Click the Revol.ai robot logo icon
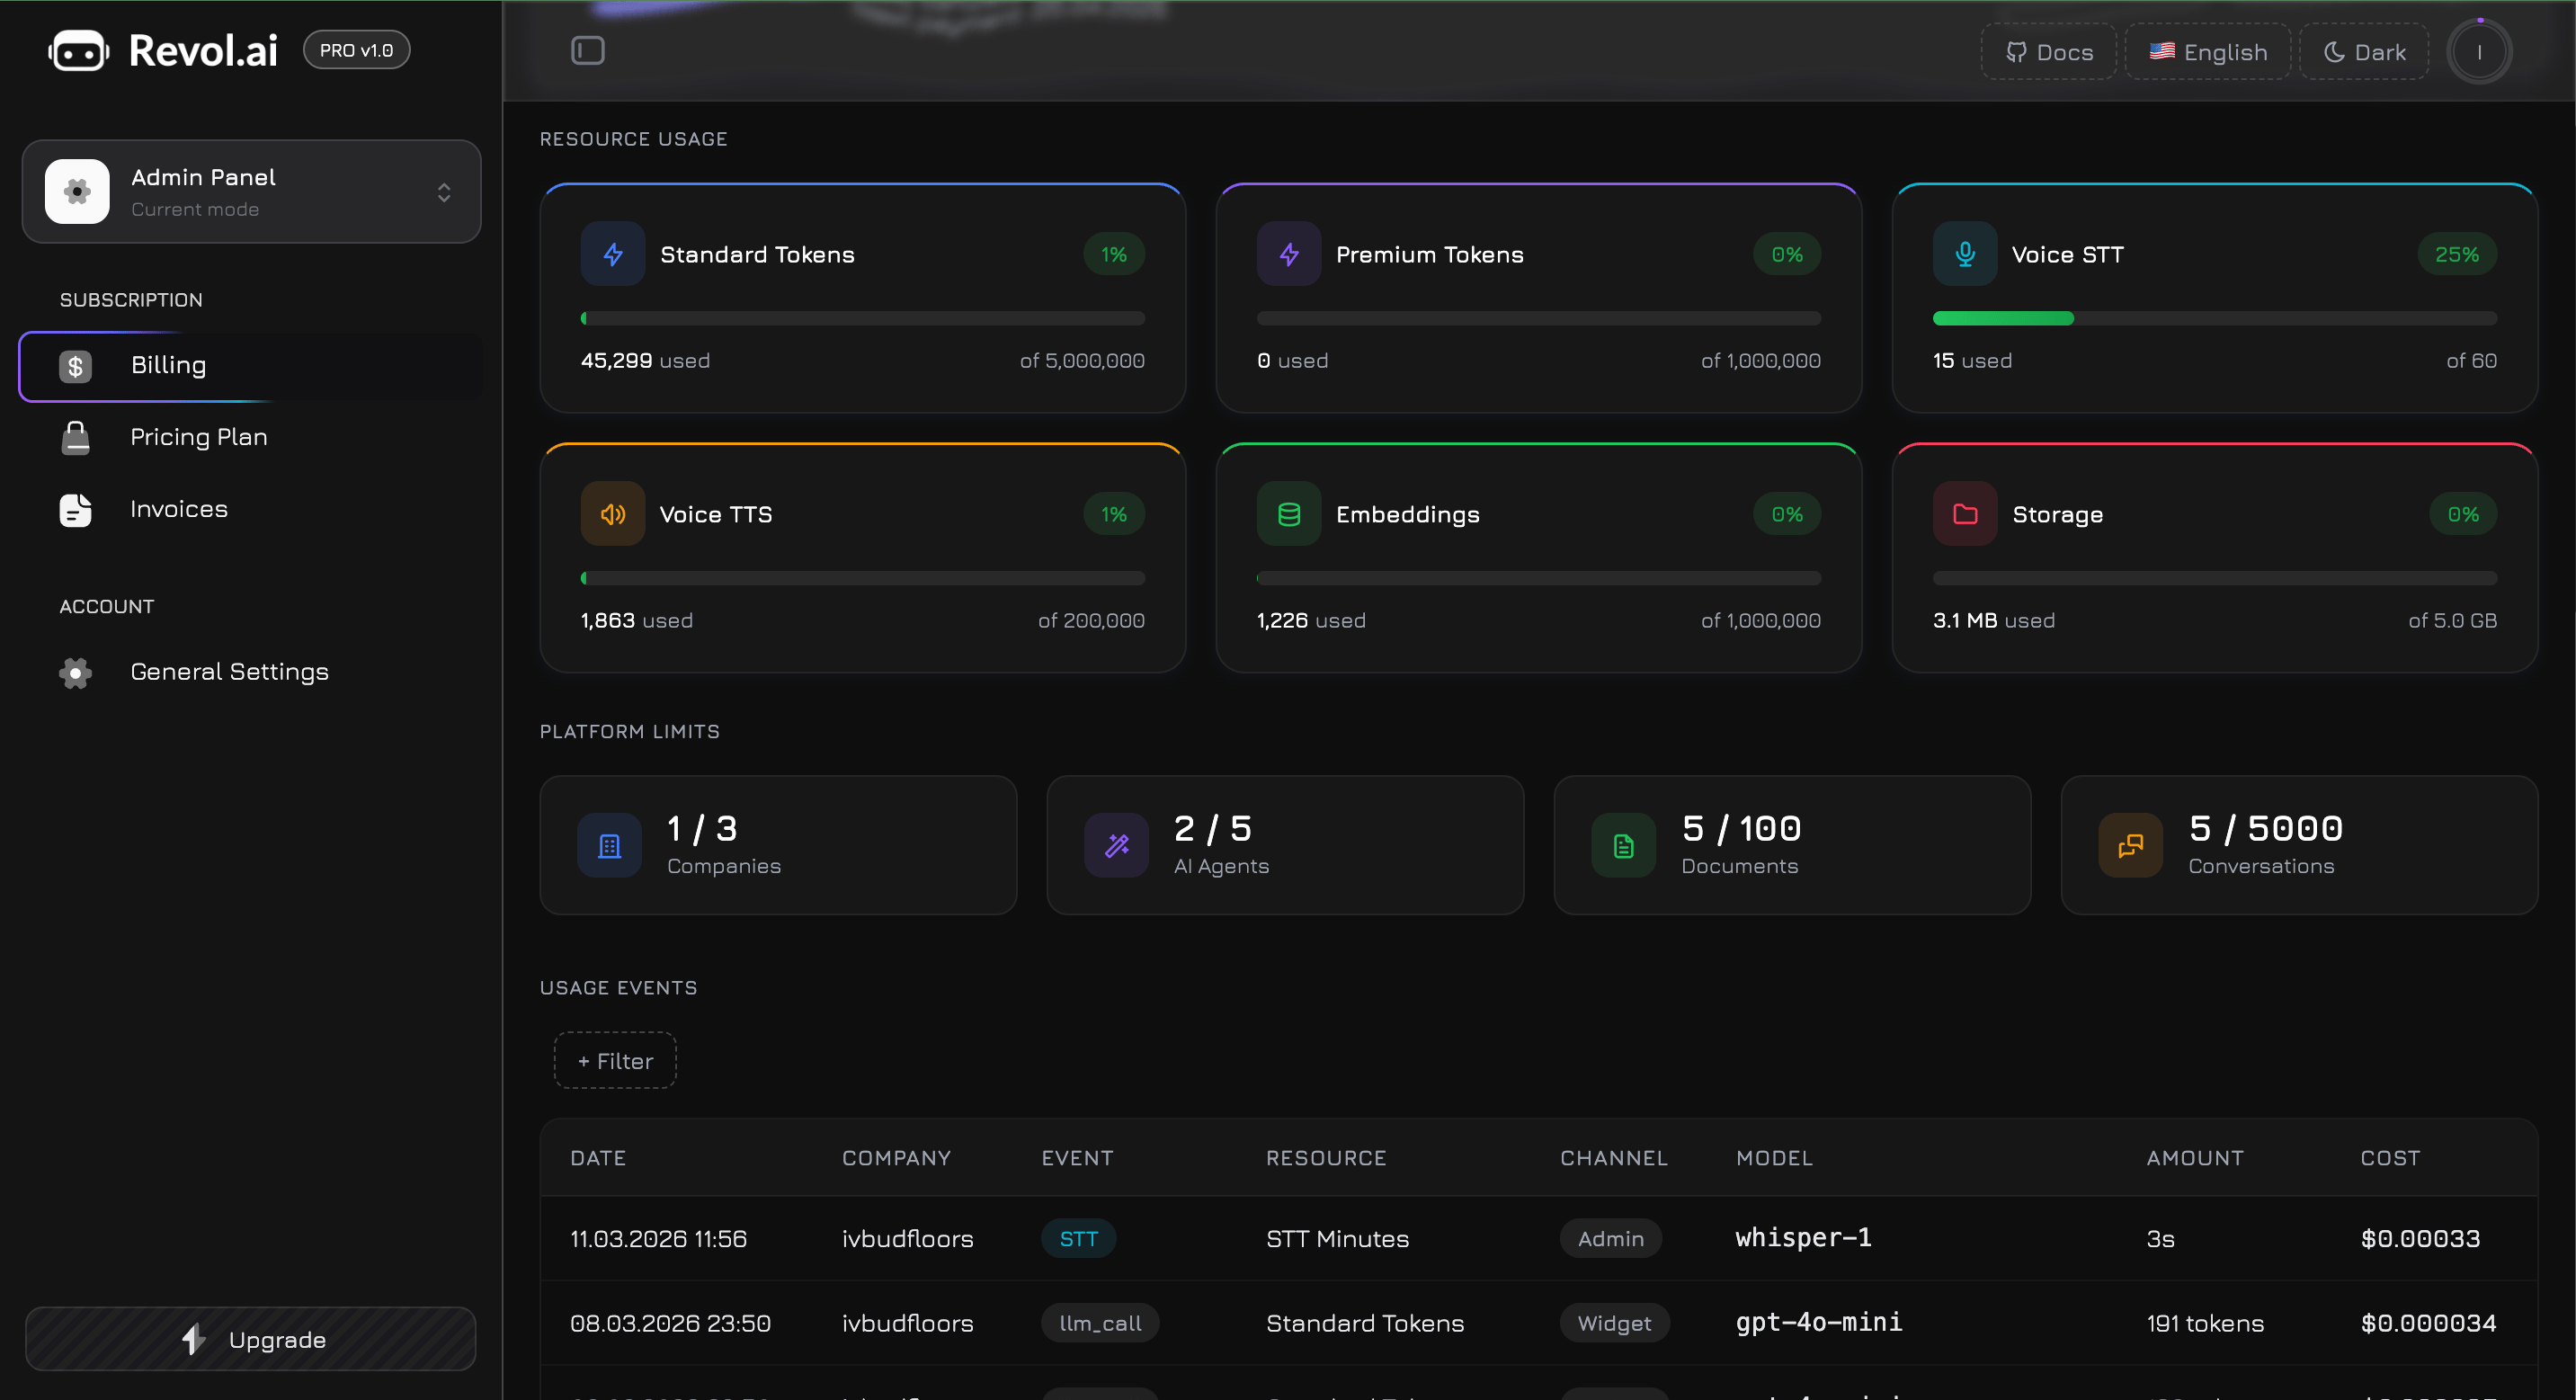This screenshot has height=1400, width=2576. [x=78, y=51]
